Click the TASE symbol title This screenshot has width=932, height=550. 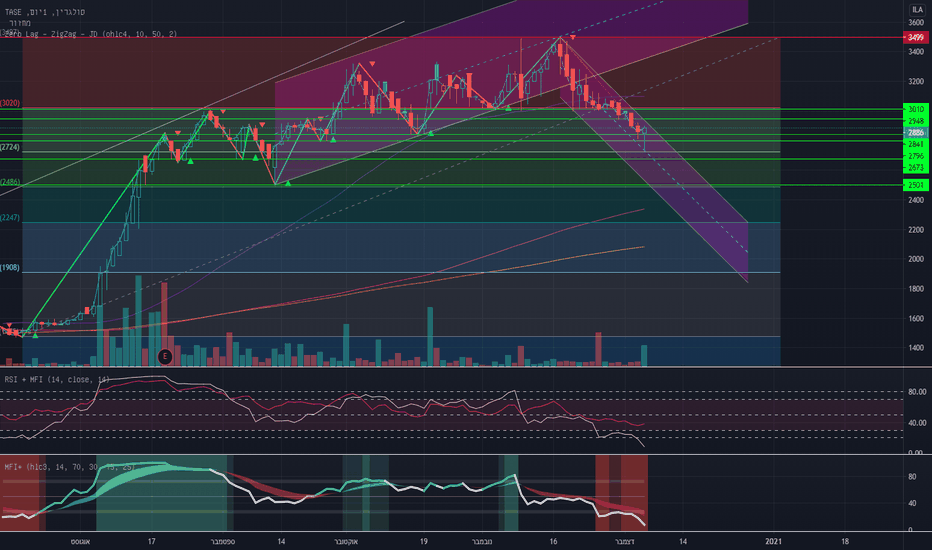pyautogui.click(x=45, y=12)
